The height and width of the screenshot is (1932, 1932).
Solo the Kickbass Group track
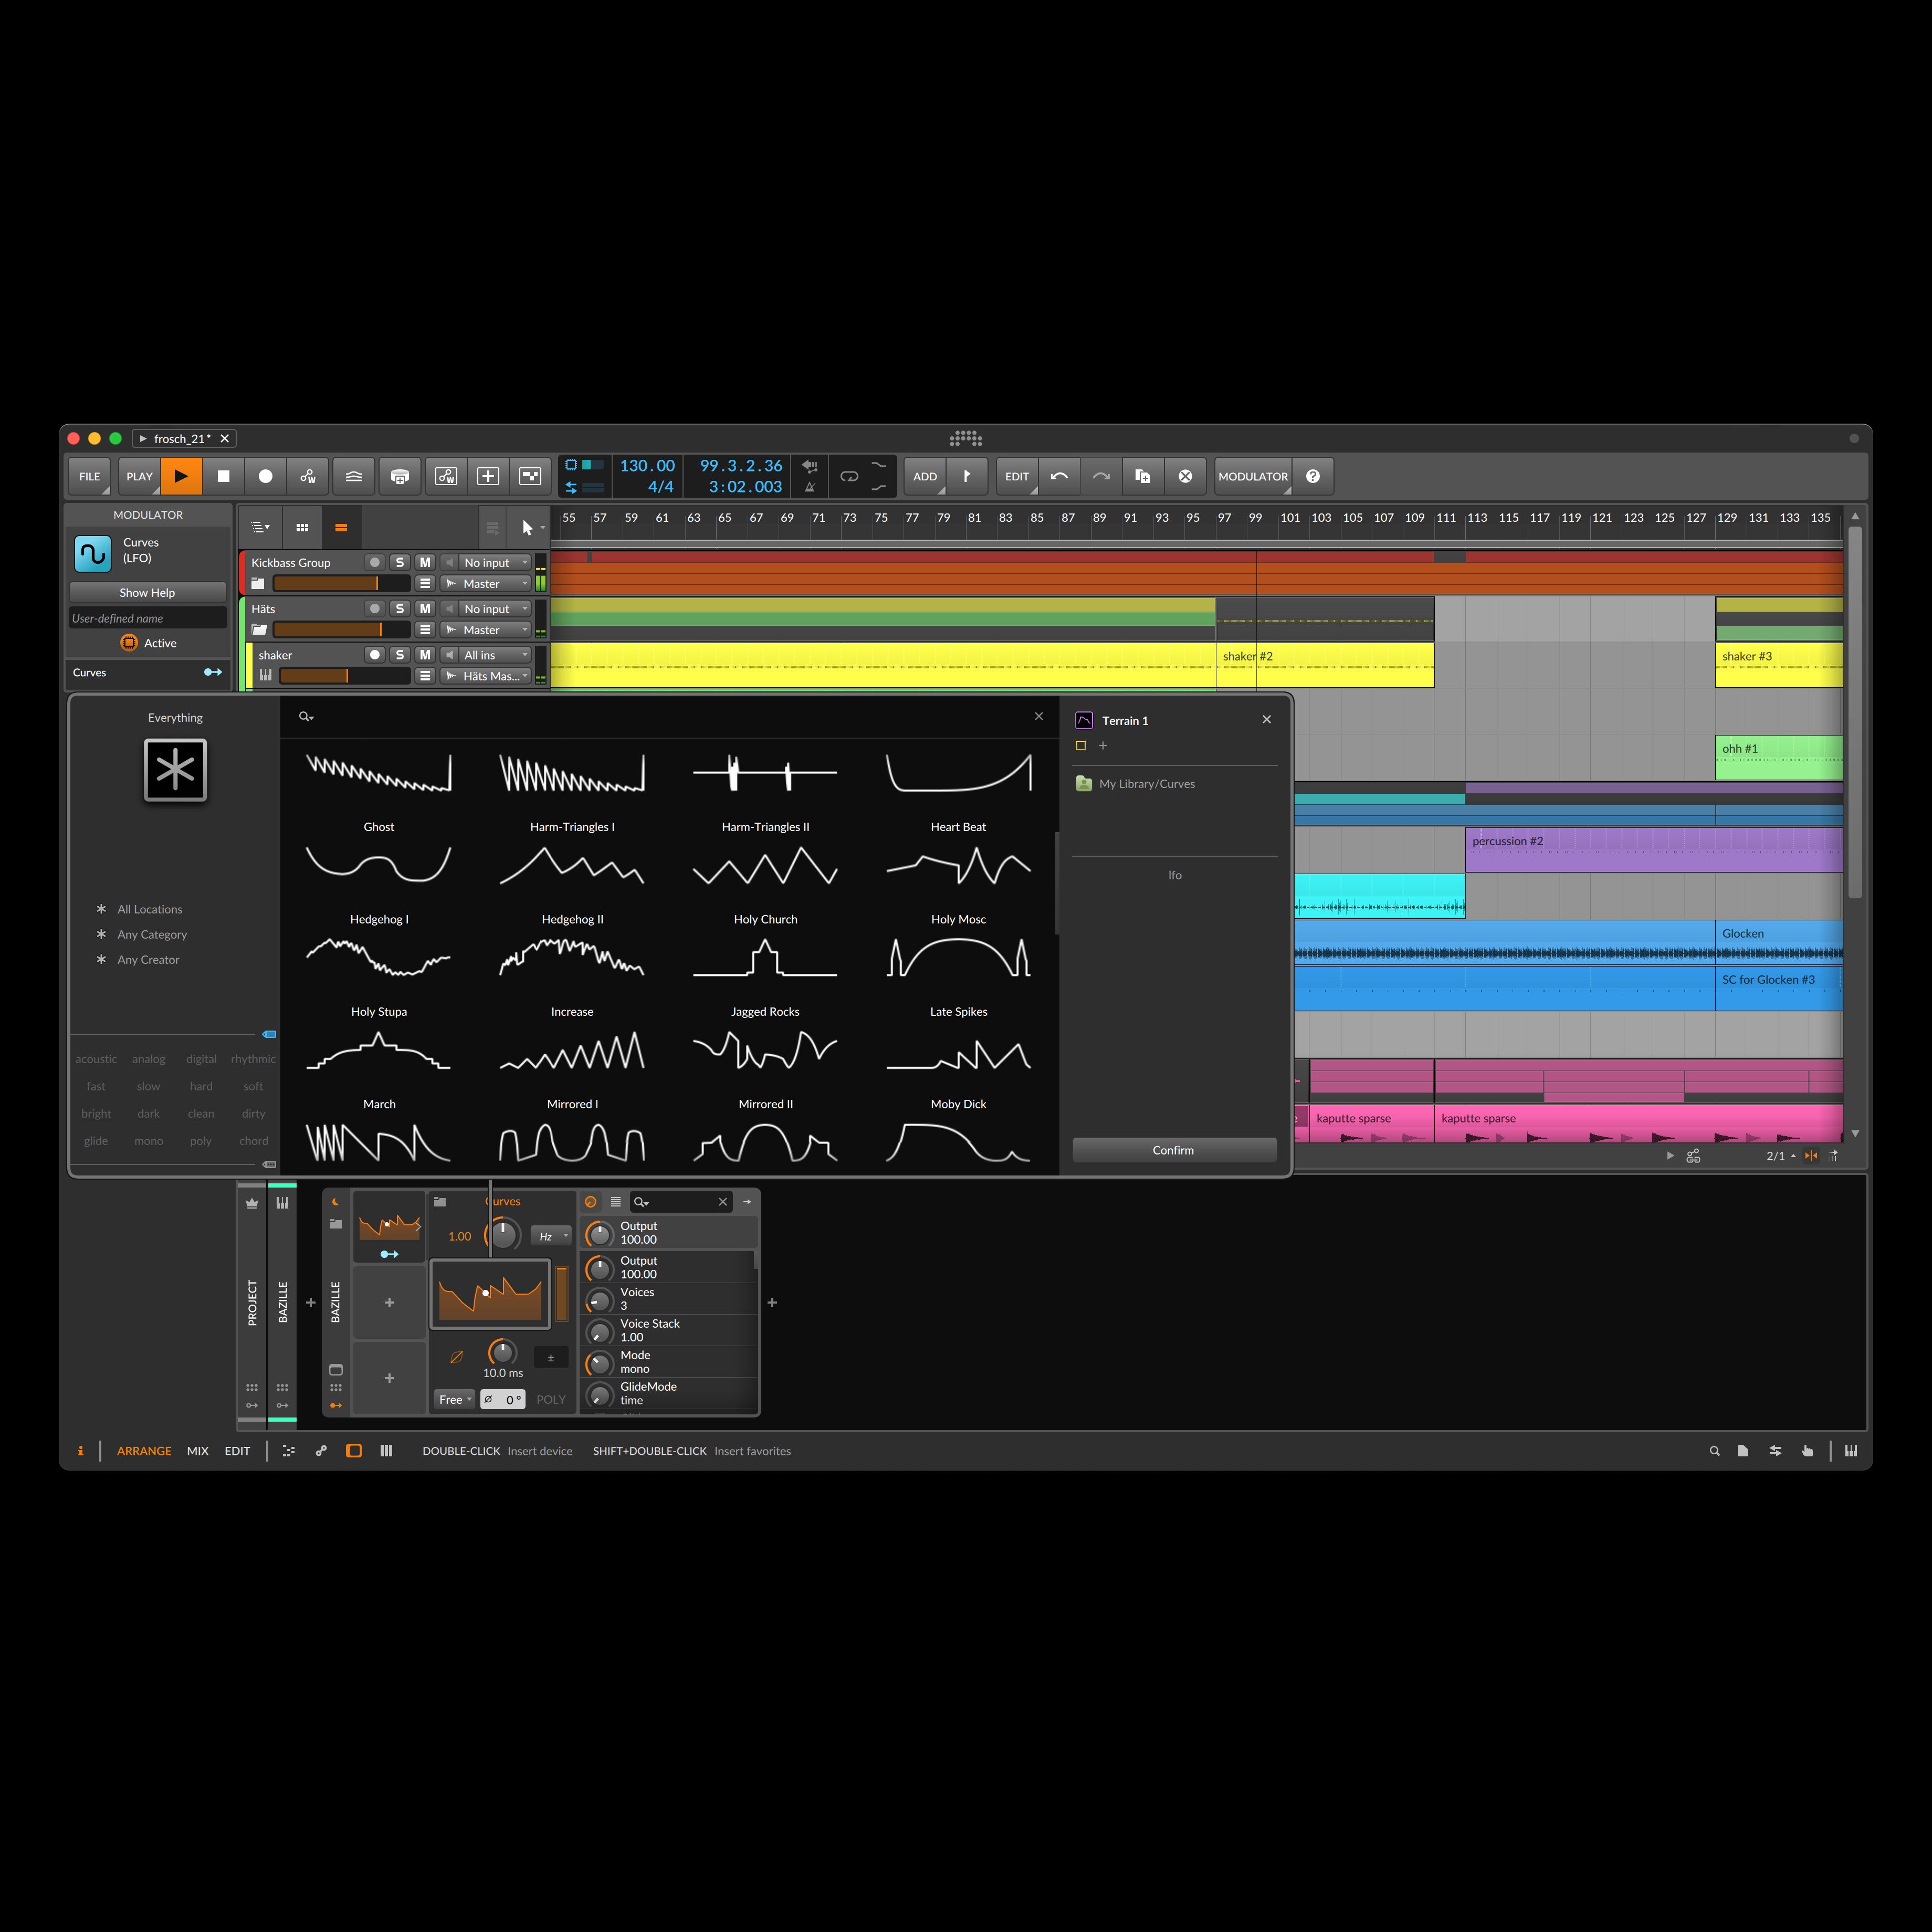click(x=400, y=562)
